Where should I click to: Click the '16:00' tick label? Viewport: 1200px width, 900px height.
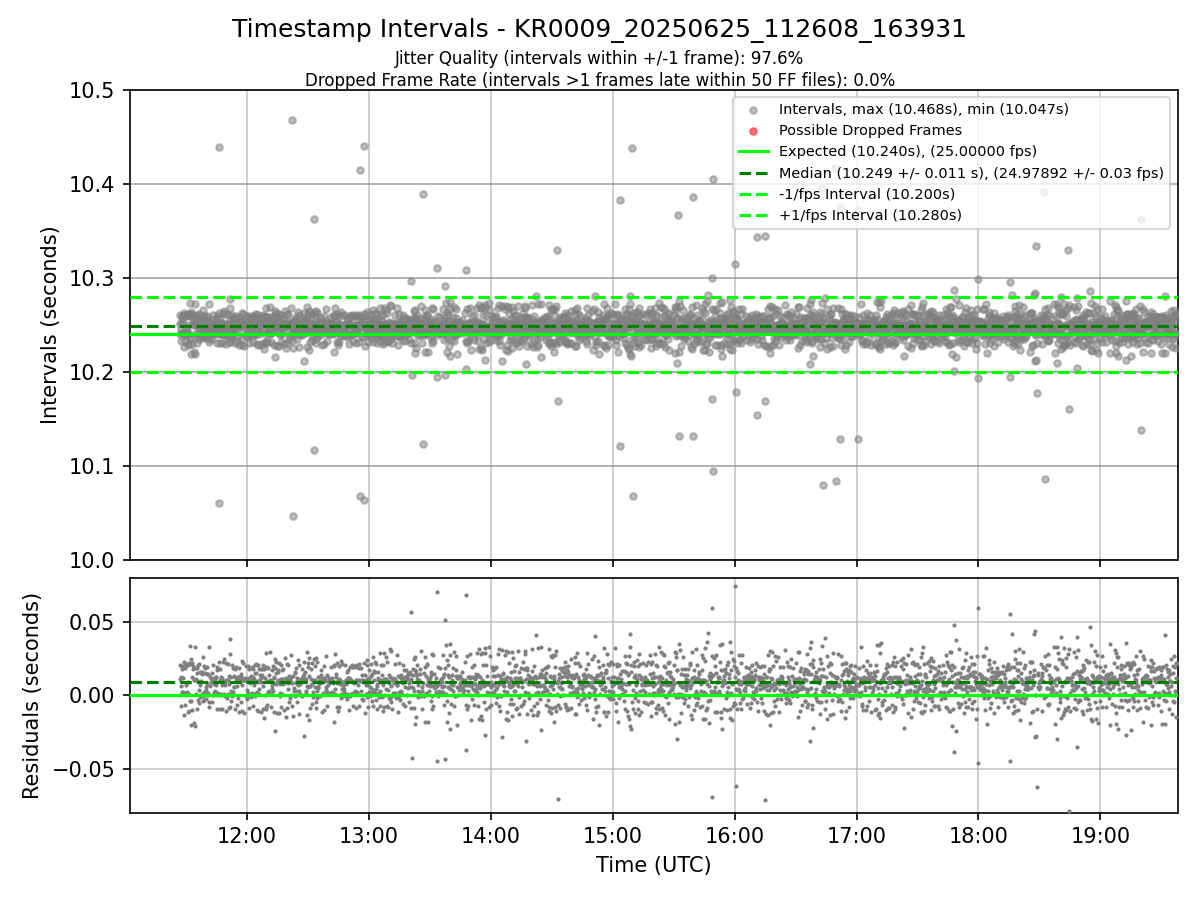tap(735, 835)
